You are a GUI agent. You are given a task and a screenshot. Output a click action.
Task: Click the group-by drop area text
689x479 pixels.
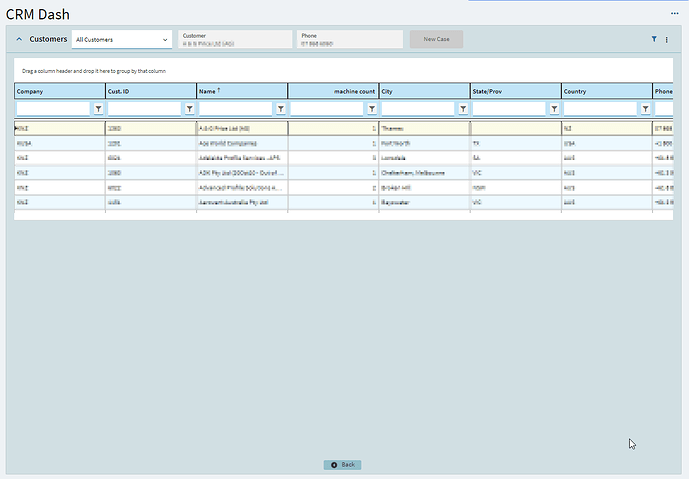[x=94, y=71]
